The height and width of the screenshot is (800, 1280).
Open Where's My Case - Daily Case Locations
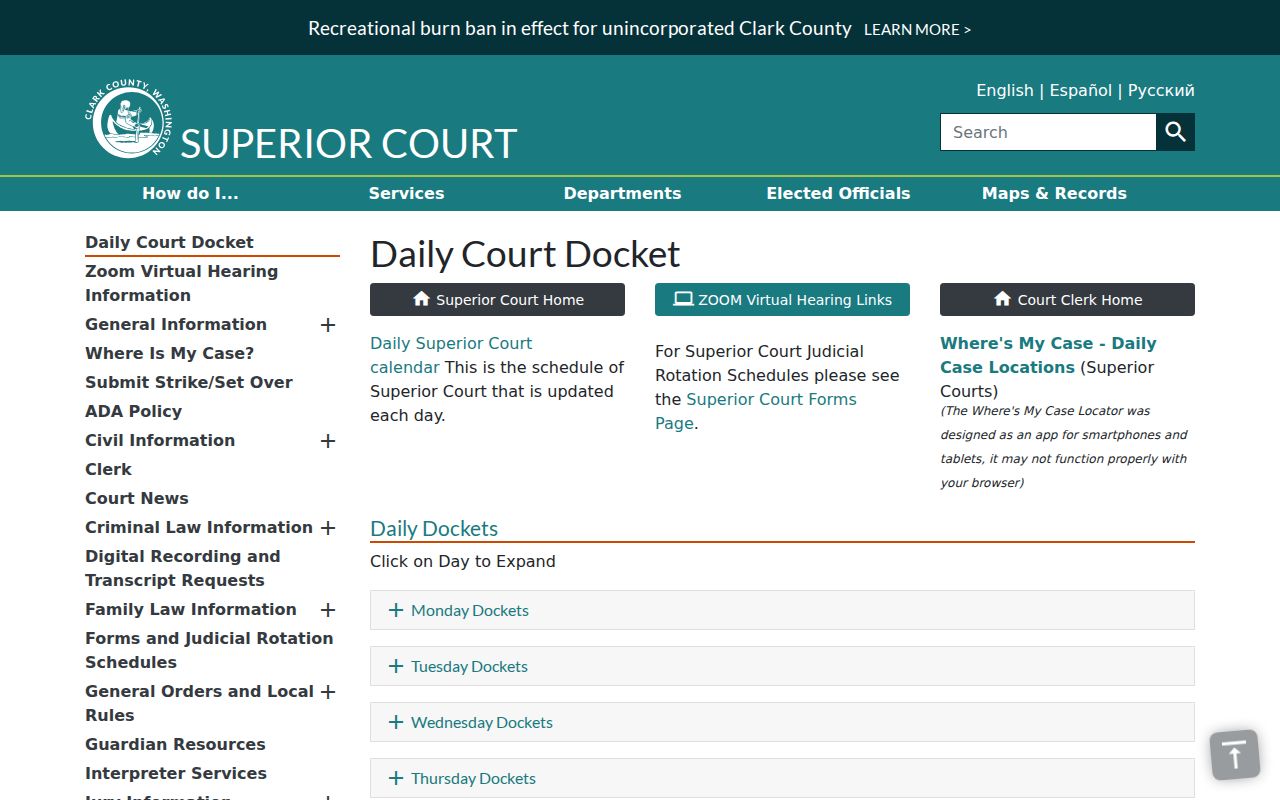click(x=1048, y=355)
